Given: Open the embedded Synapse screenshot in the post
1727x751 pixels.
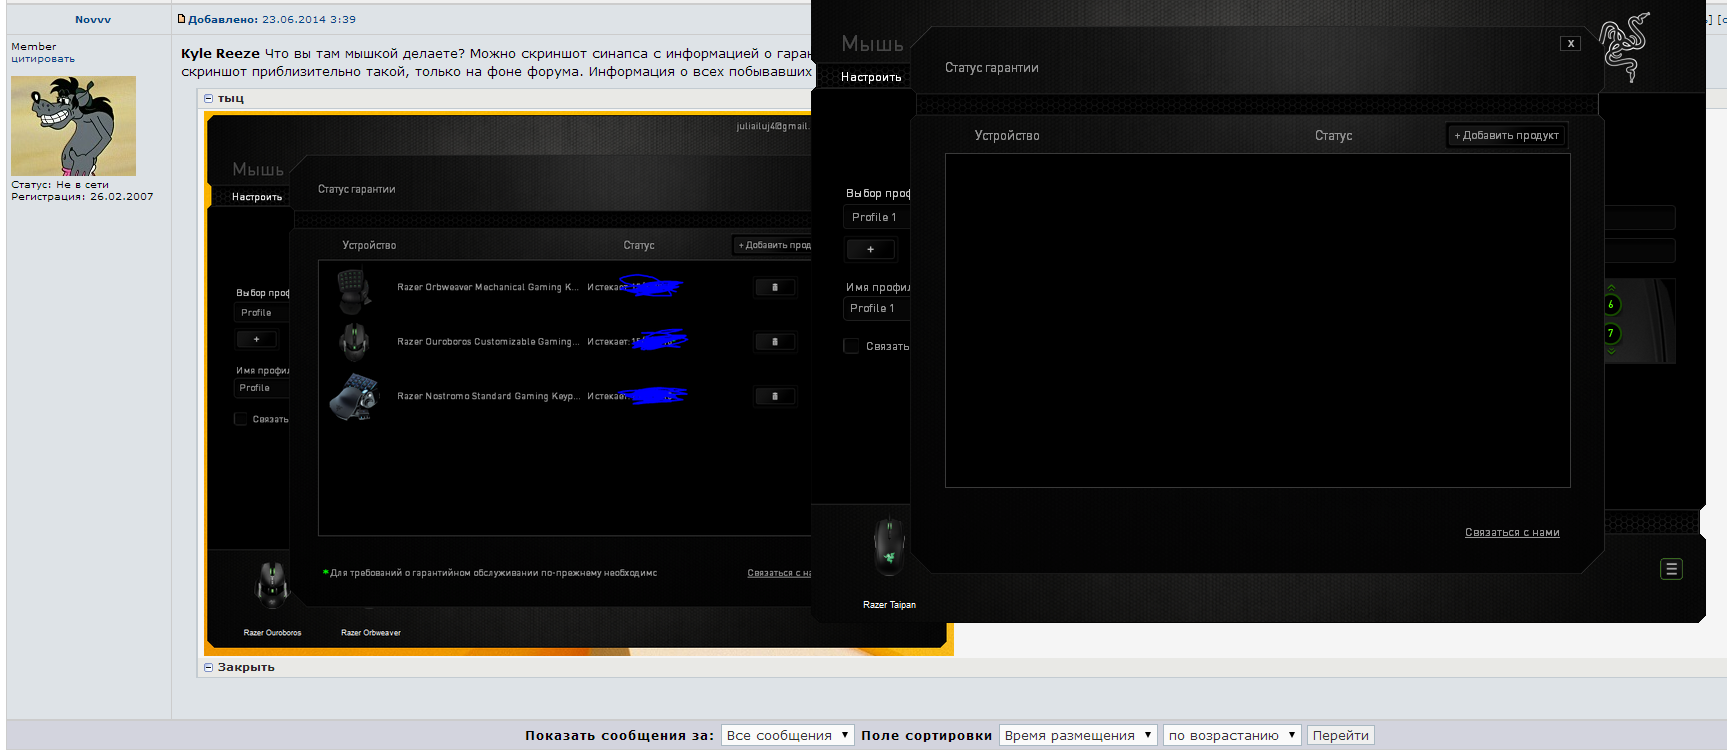Looking at the screenshot, I should [x=509, y=384].
